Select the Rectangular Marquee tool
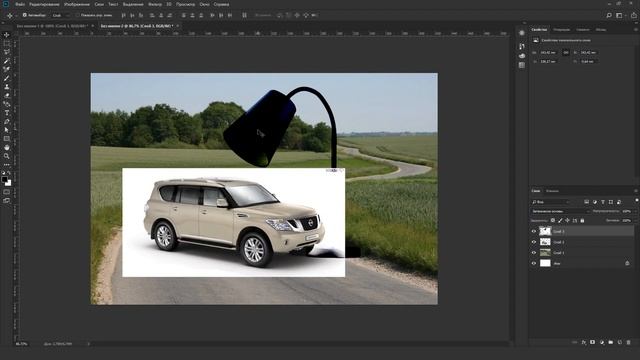This screenshot has width=640, height=360. pos(7,43)
